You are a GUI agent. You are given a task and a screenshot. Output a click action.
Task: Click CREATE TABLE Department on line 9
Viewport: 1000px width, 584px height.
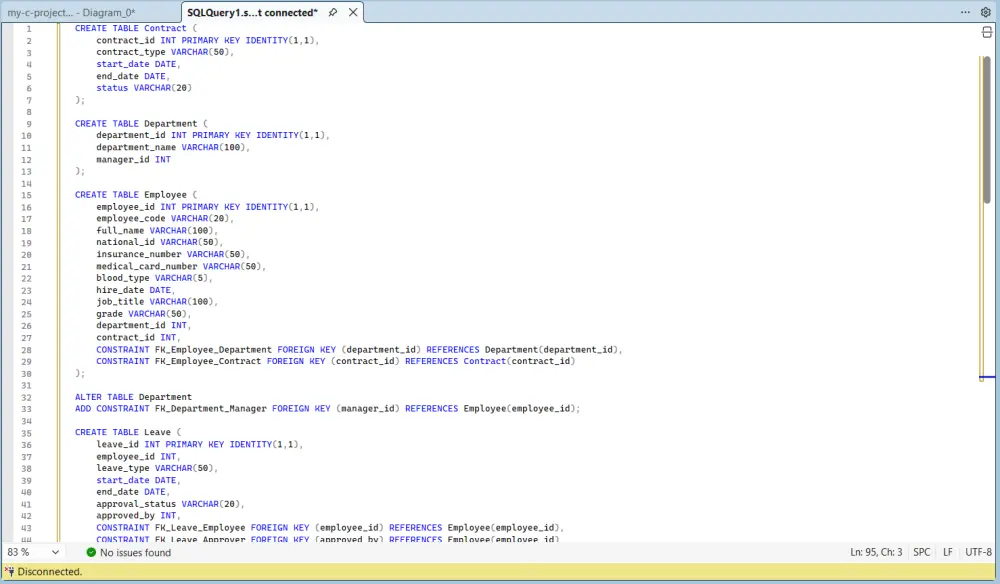pyautogui.click(x=136, y=124)
